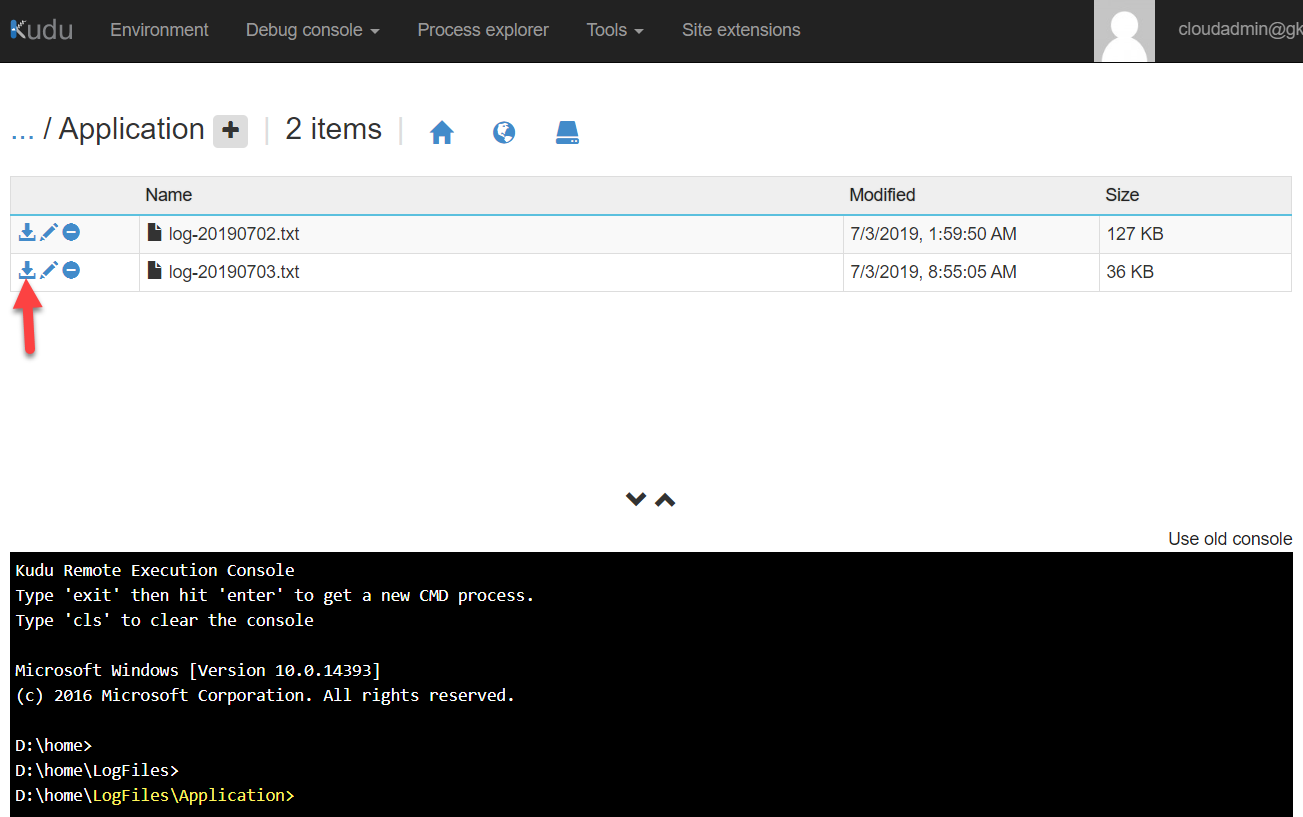The image size is (1303, 817).
Task: Delete log-20190702.txt using minus icon
Action: pos(71,233)
